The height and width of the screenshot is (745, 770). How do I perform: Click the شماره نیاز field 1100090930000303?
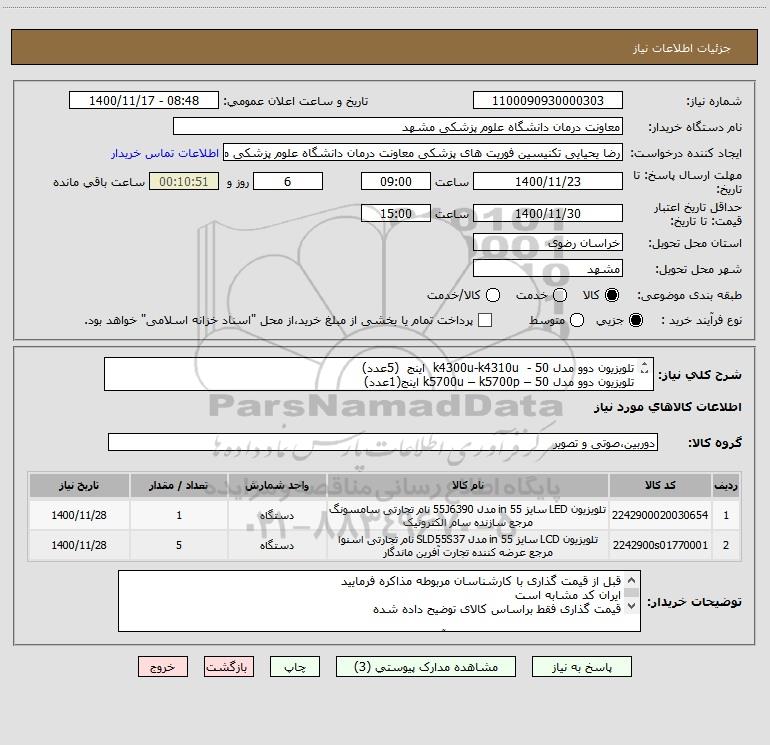coord(548,101)
